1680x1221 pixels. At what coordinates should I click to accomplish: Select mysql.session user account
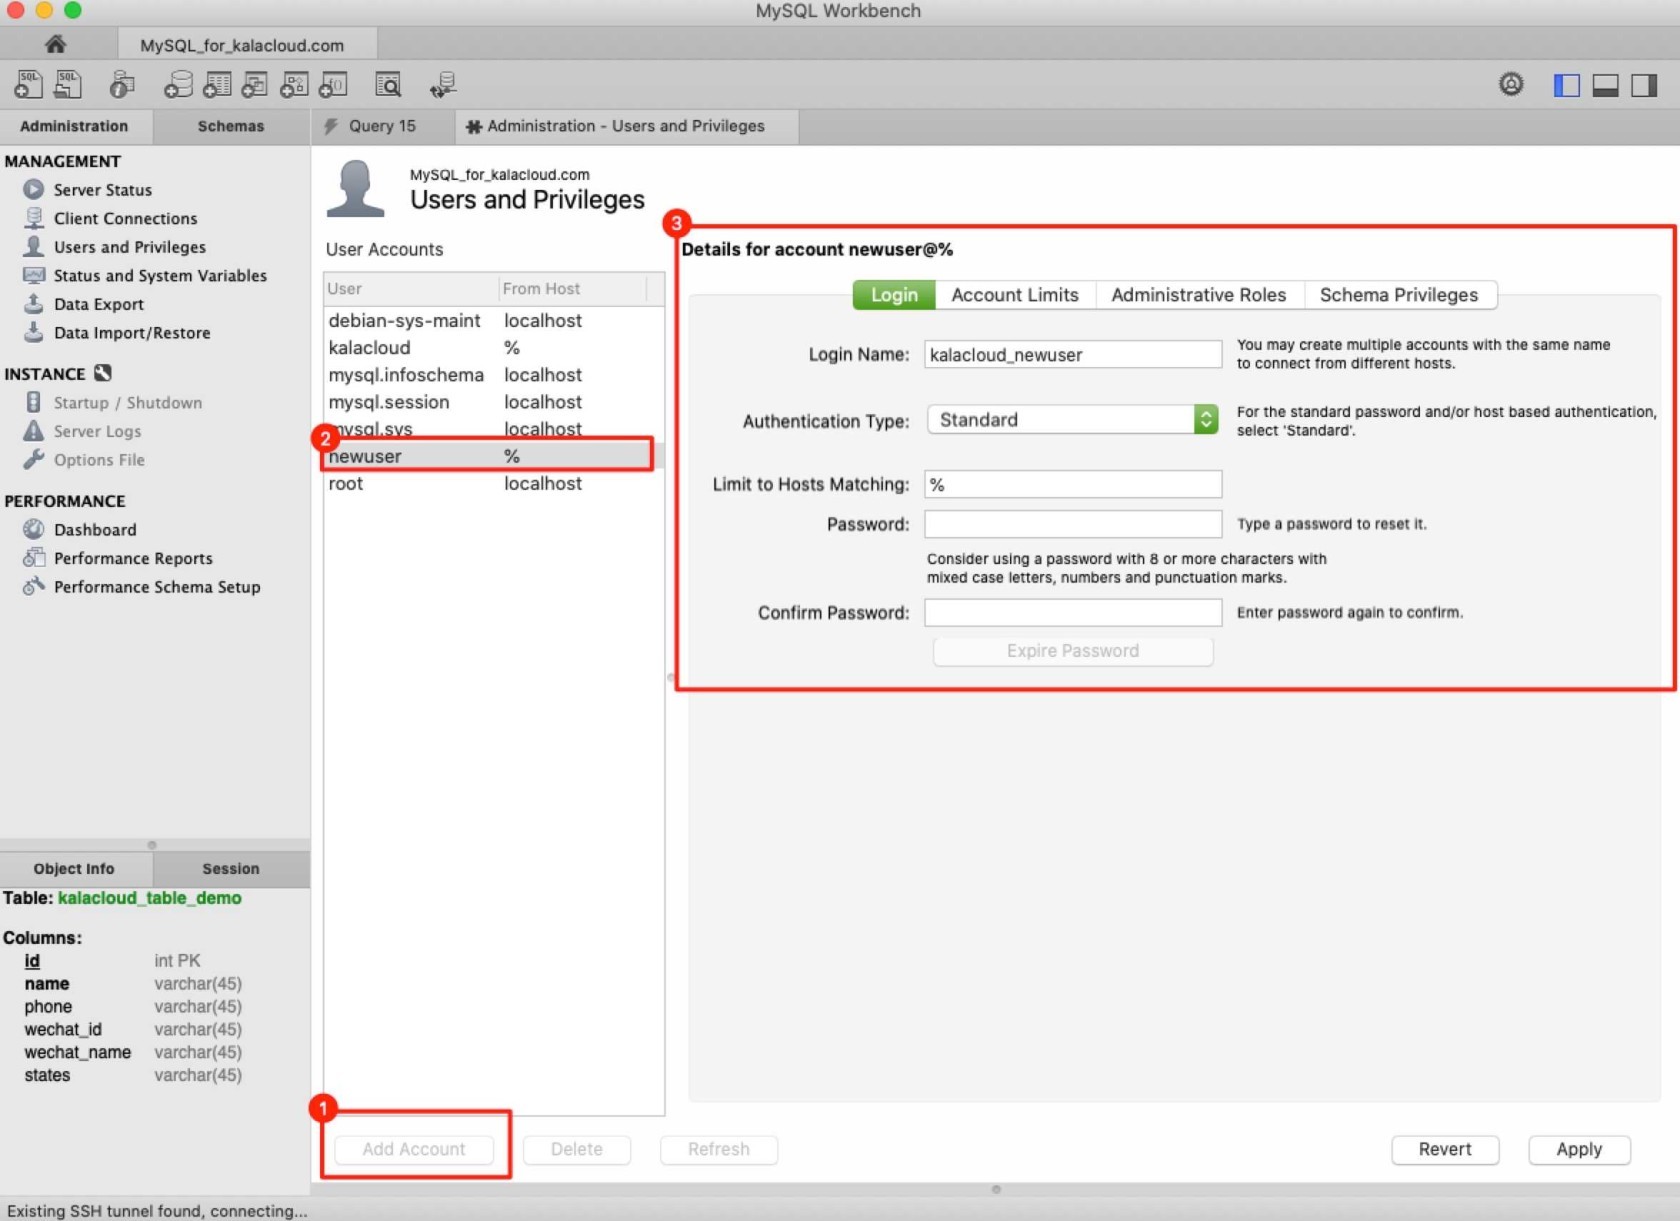[493, 402]
